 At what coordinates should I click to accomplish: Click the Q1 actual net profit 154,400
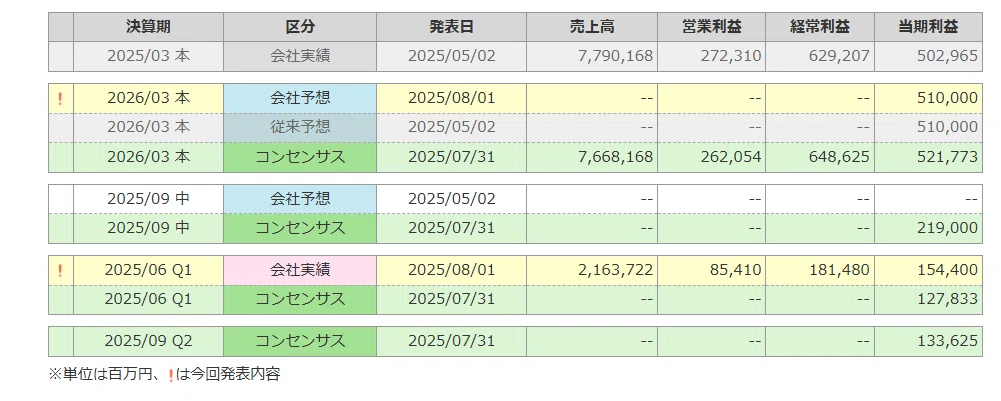(x=947, y=271)
